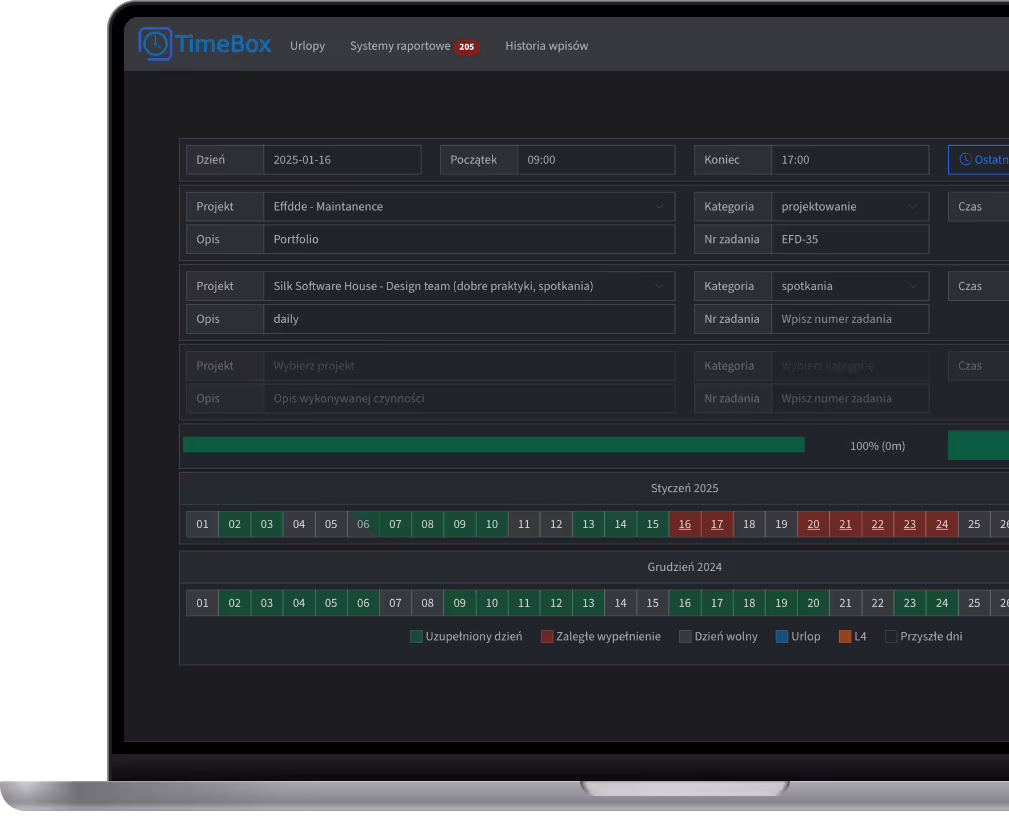Screen dimensions: 1009x835
Task: Select January day 18
Action: (749, 524)
